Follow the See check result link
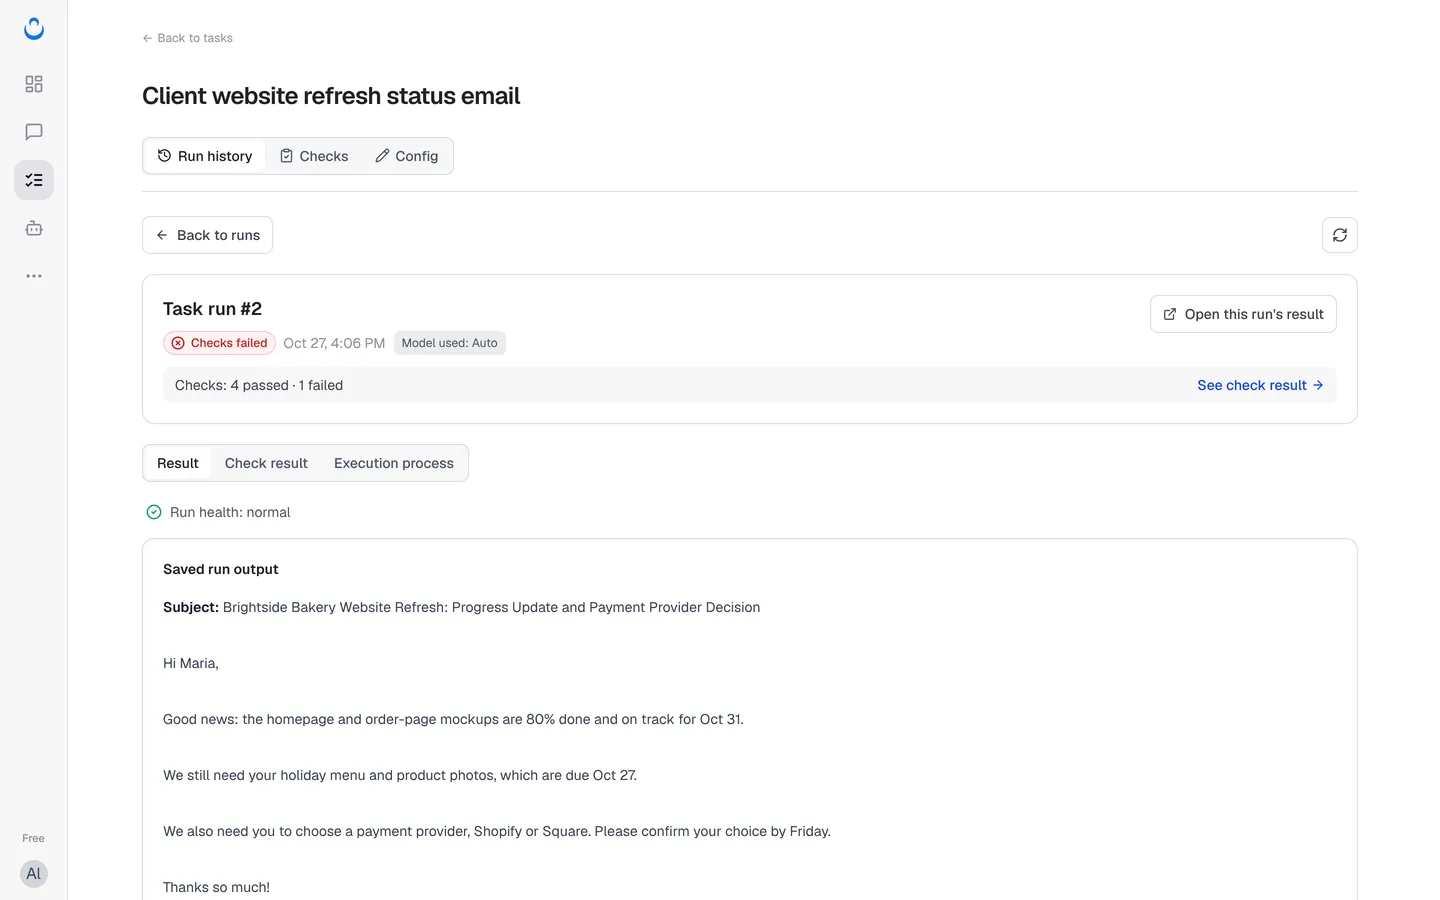Screen dimensions: 1440x900 (x=1260, y=385)
